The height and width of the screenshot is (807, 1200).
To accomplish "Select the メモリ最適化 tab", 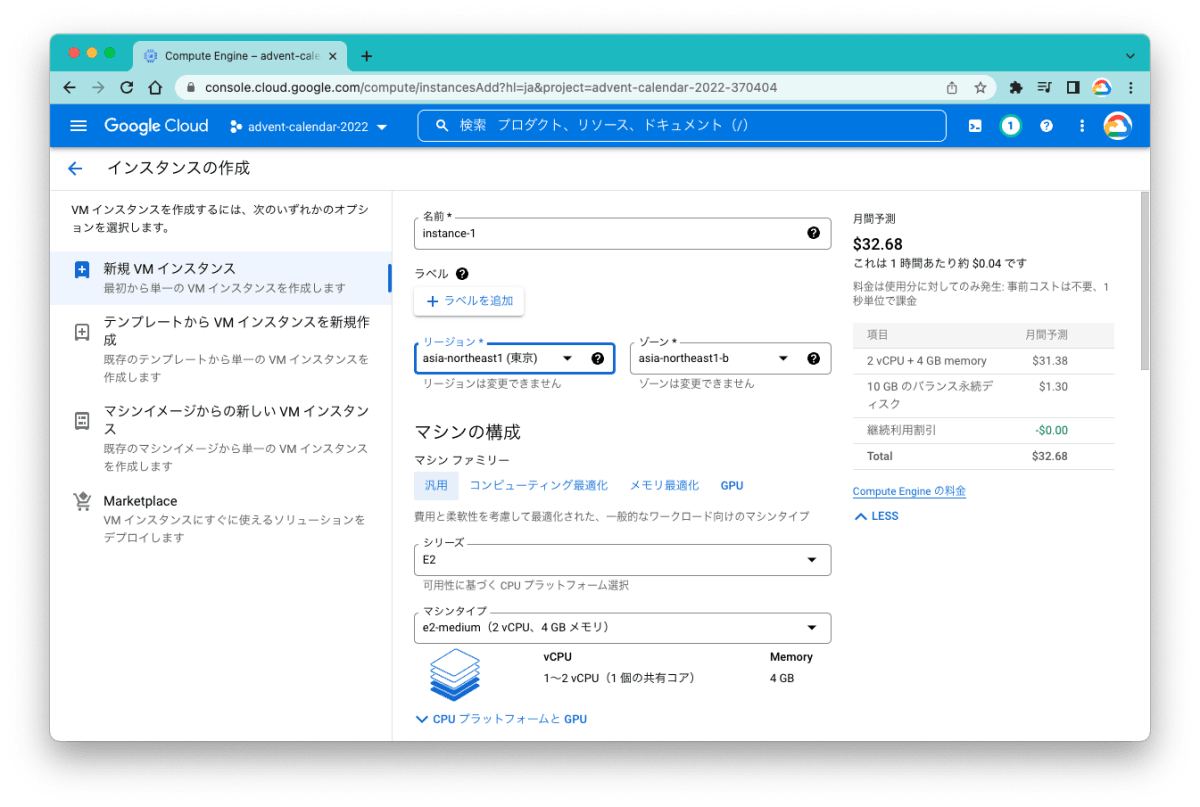I will point(664,485).
